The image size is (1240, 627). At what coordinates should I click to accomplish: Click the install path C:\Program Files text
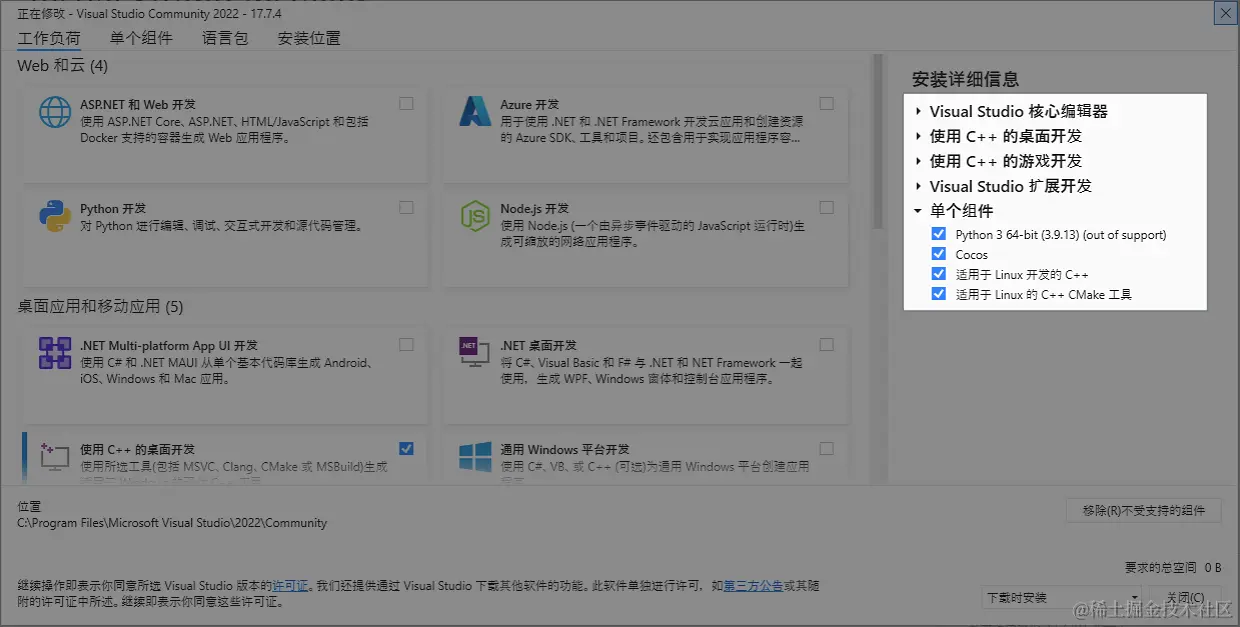click(172, 523)
